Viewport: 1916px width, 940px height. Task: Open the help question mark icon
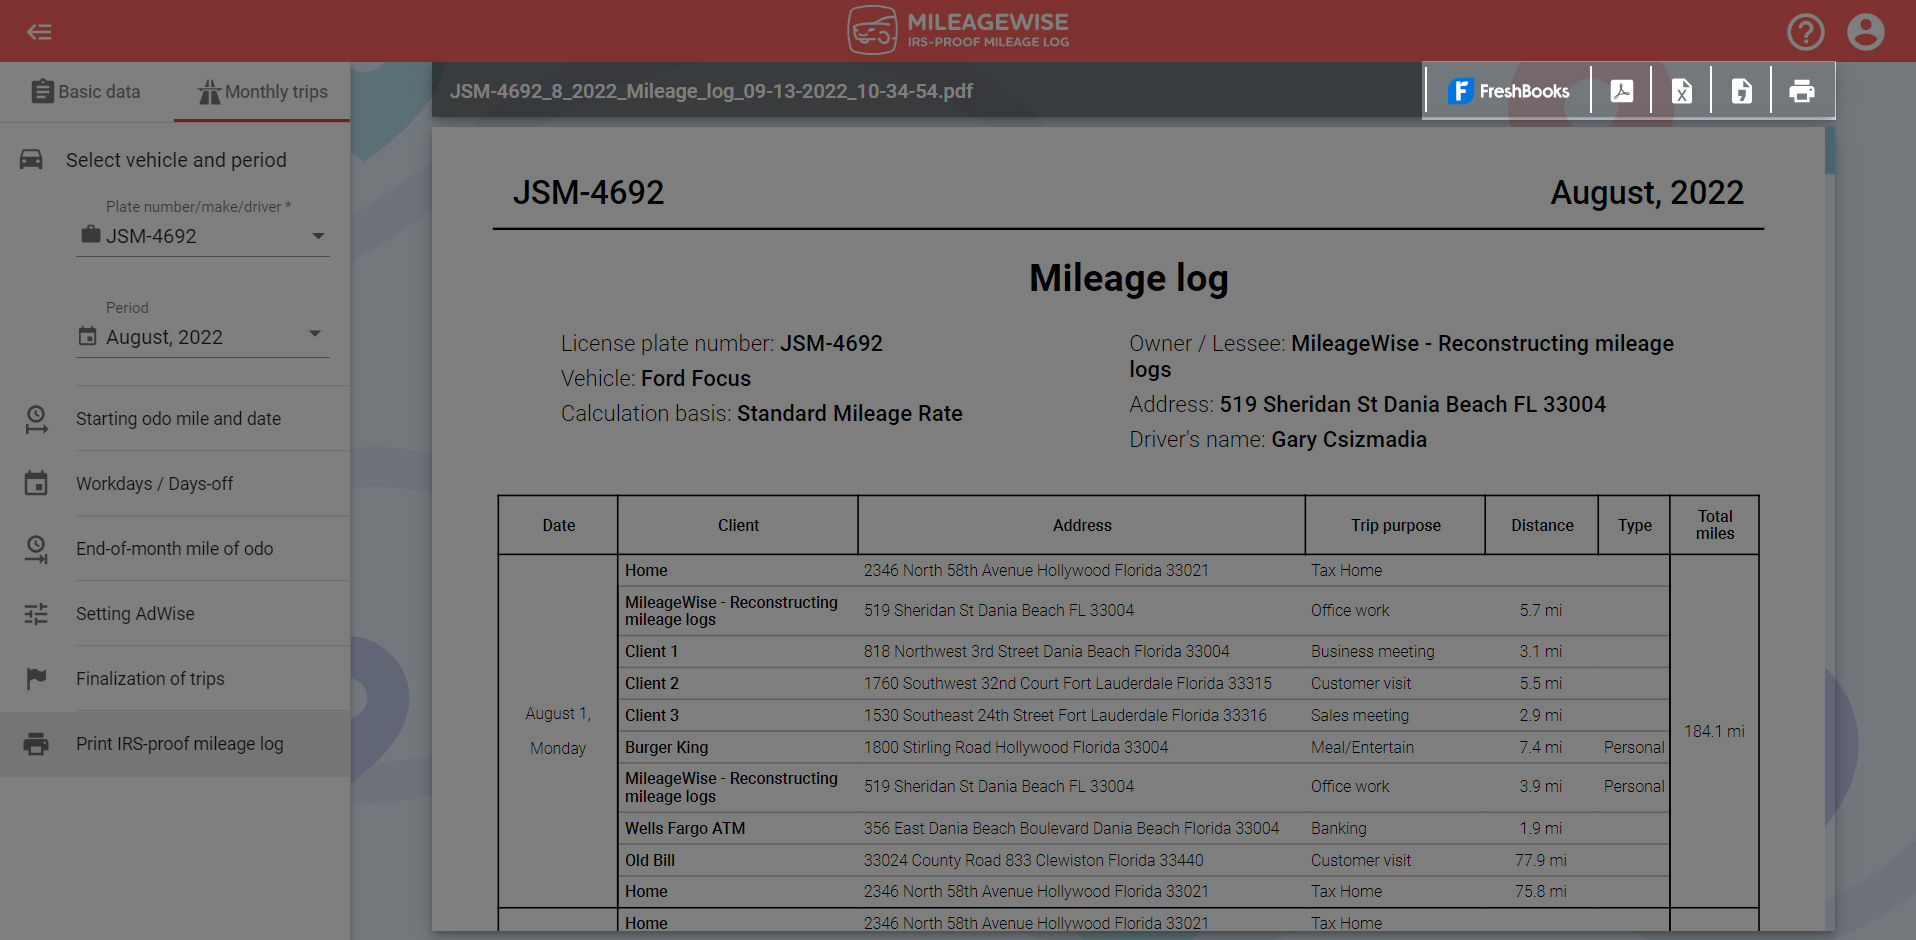coord(1805,32)
